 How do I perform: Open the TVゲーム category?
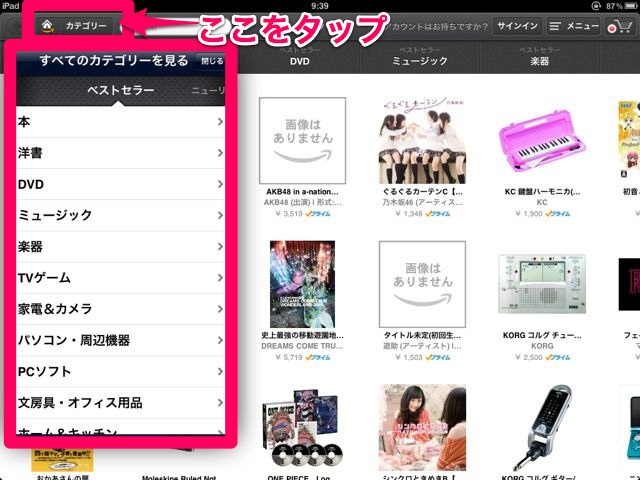(120, 278)
